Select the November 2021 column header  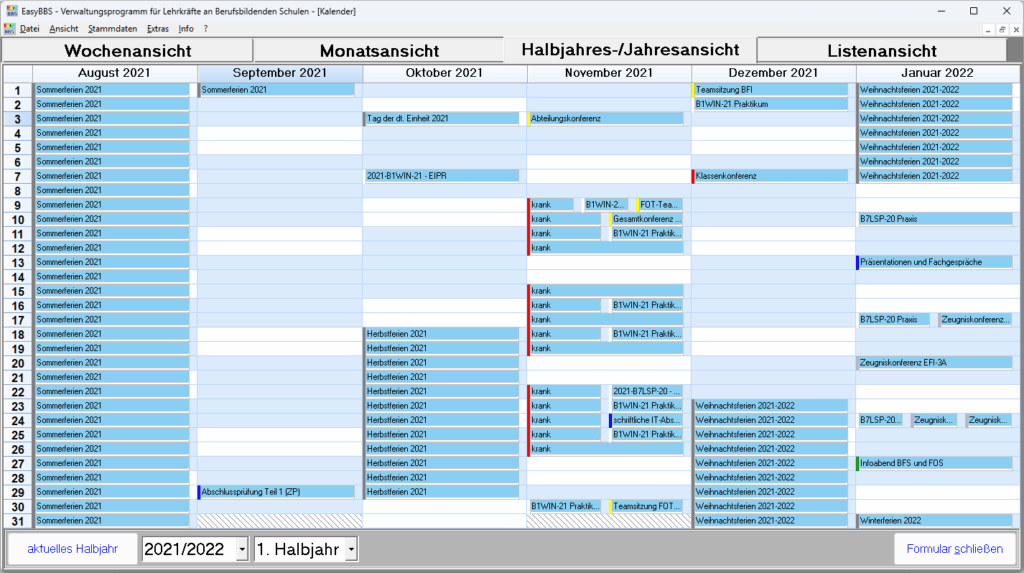(x=609, y=73)
